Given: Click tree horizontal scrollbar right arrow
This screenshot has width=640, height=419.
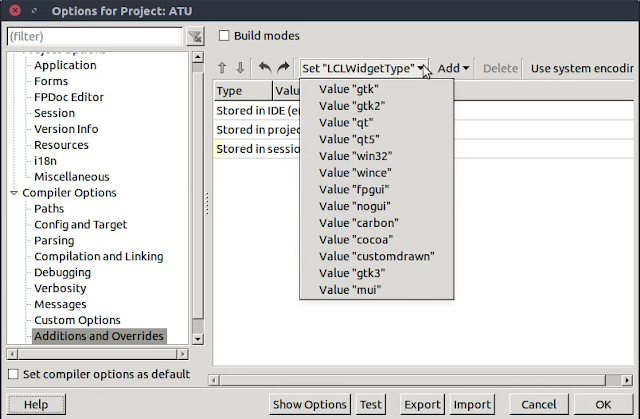Looking at the screenshot, I should pos(183,354).
